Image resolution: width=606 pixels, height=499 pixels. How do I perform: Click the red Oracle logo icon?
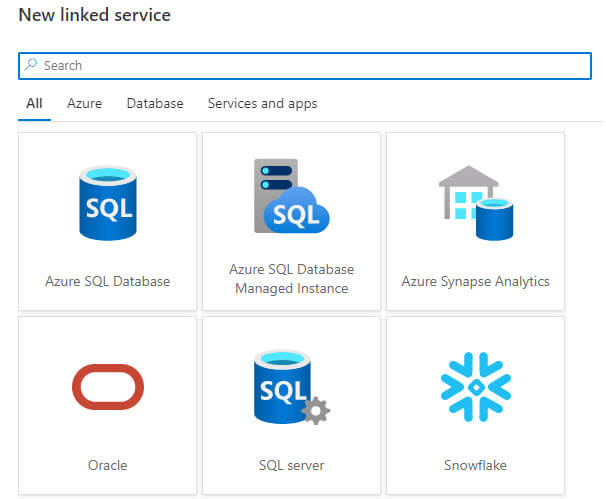pyautogui.click(x=107, y=387)
